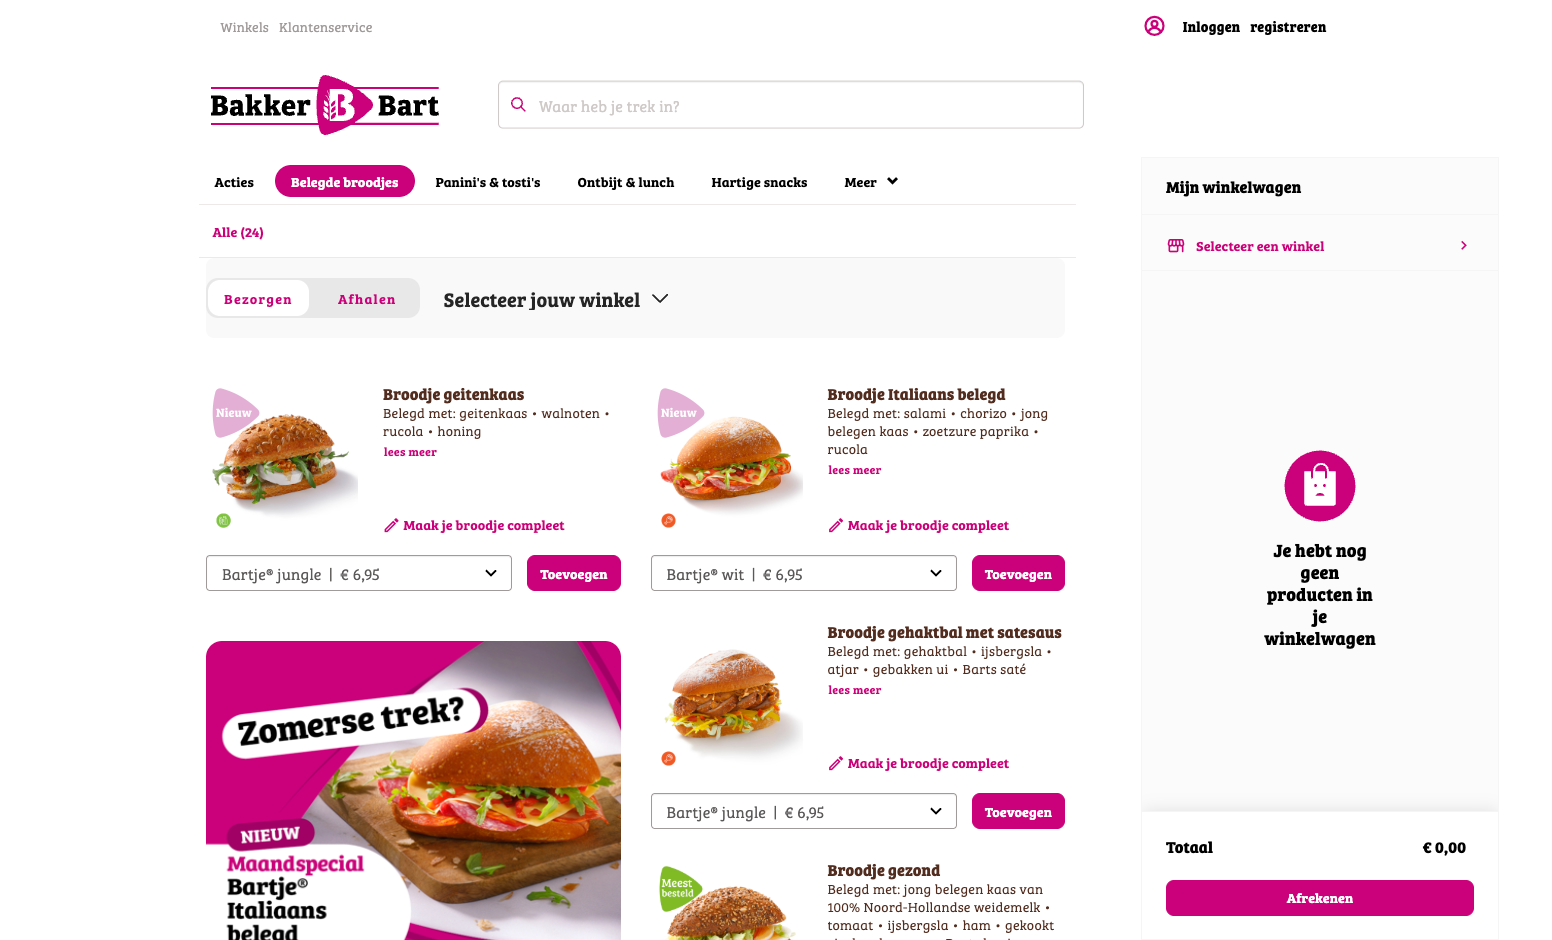Click the Zomerse trek promotional banner
This screenshot has width=1552, height=940.
(x=413, y=790)
